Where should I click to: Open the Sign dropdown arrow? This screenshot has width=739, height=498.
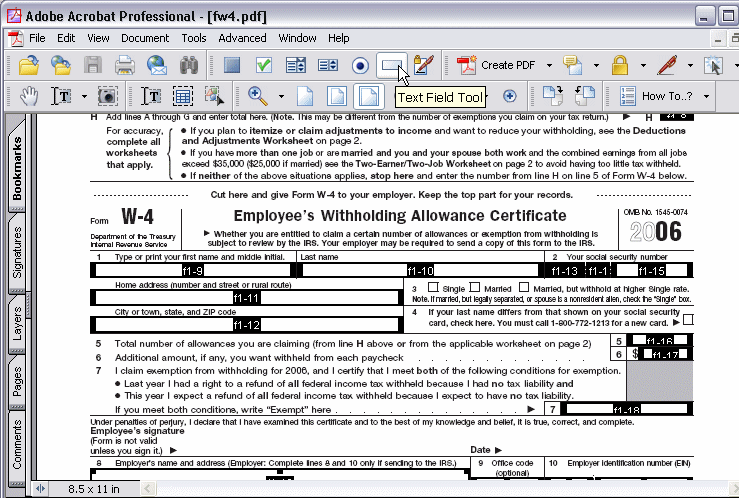(690, 65)
